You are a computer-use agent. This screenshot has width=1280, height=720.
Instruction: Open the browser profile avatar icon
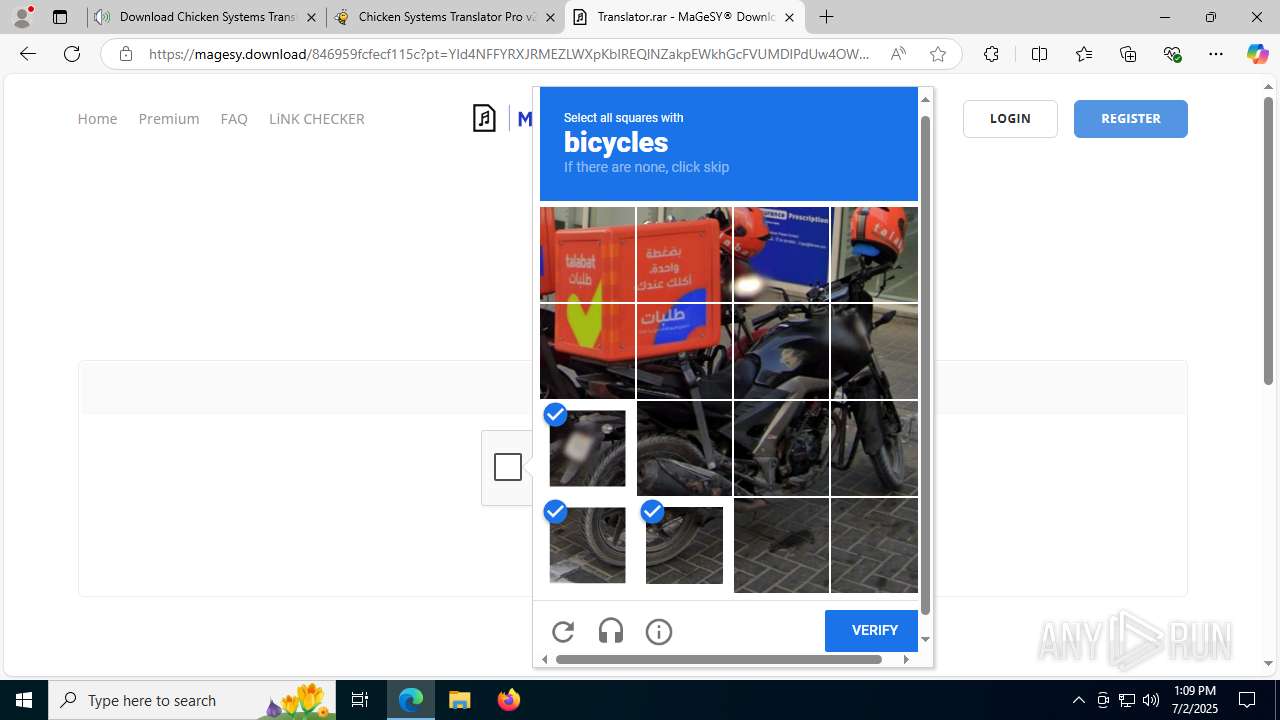pyautogui.click(x=22, y=17)
